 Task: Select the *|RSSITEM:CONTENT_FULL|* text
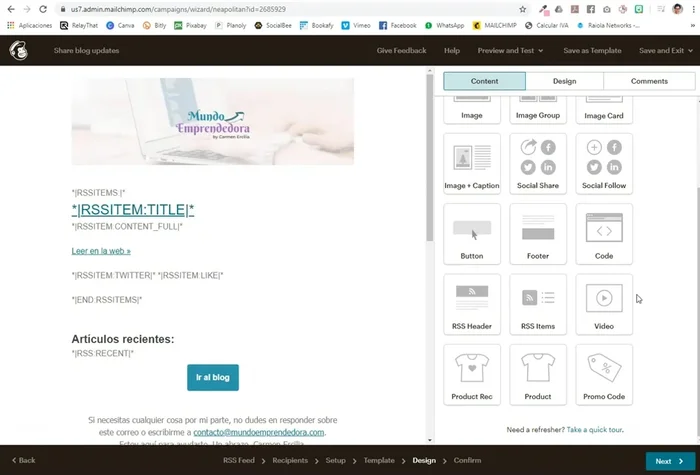[x=127, y=227]
